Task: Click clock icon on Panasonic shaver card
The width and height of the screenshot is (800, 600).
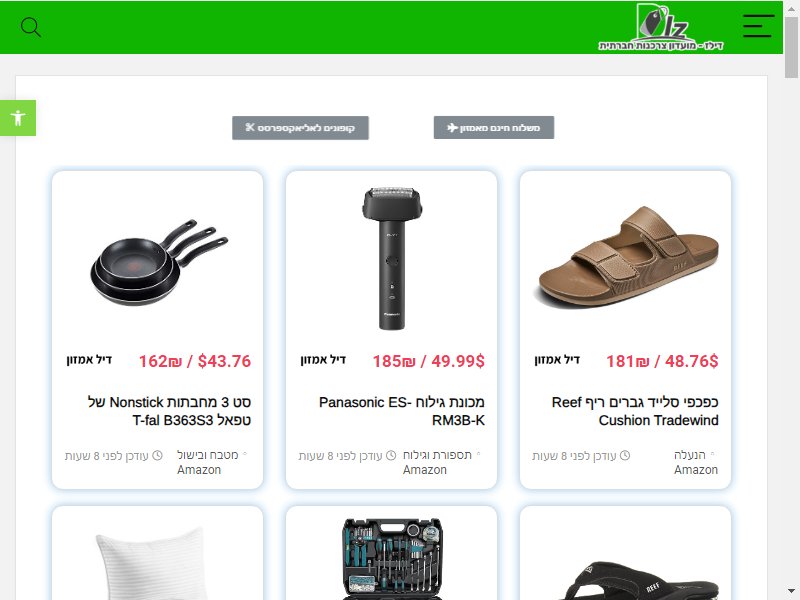Action: (391, 455)
